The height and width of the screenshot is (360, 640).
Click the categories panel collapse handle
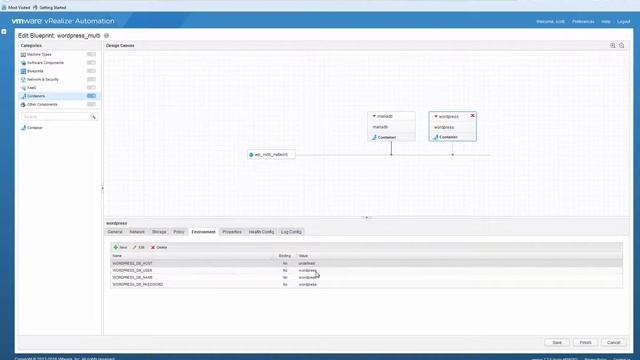pyautogui.click(x=102, y=188)
